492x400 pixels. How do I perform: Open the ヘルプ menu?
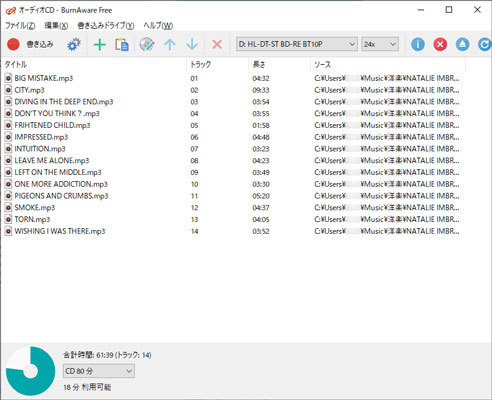158,25
